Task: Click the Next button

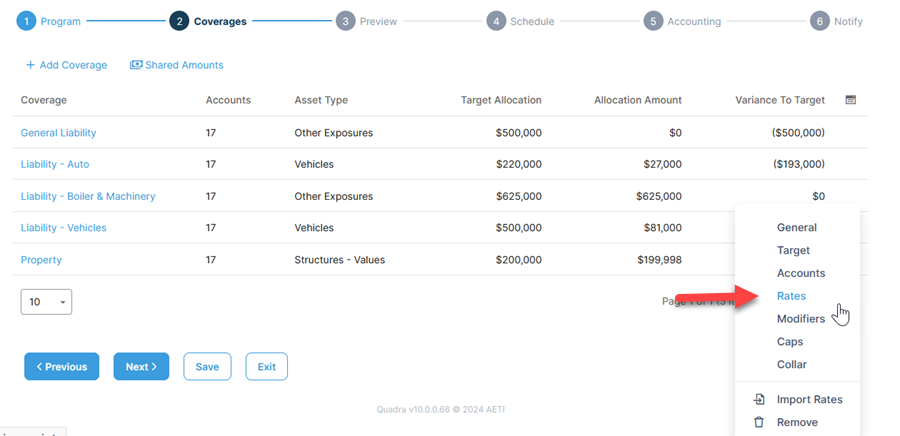Action: point(141,367)
